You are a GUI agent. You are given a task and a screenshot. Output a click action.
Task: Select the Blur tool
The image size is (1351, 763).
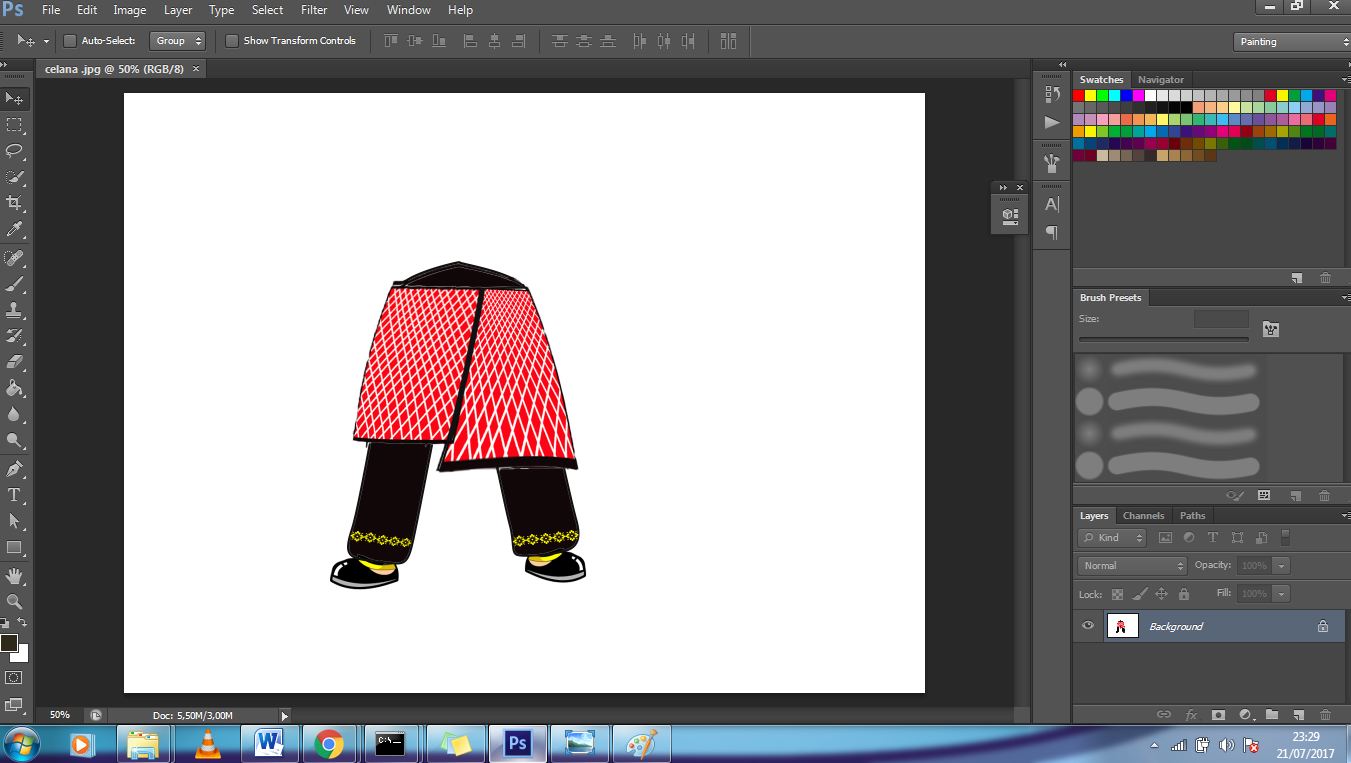coord(15,414)
